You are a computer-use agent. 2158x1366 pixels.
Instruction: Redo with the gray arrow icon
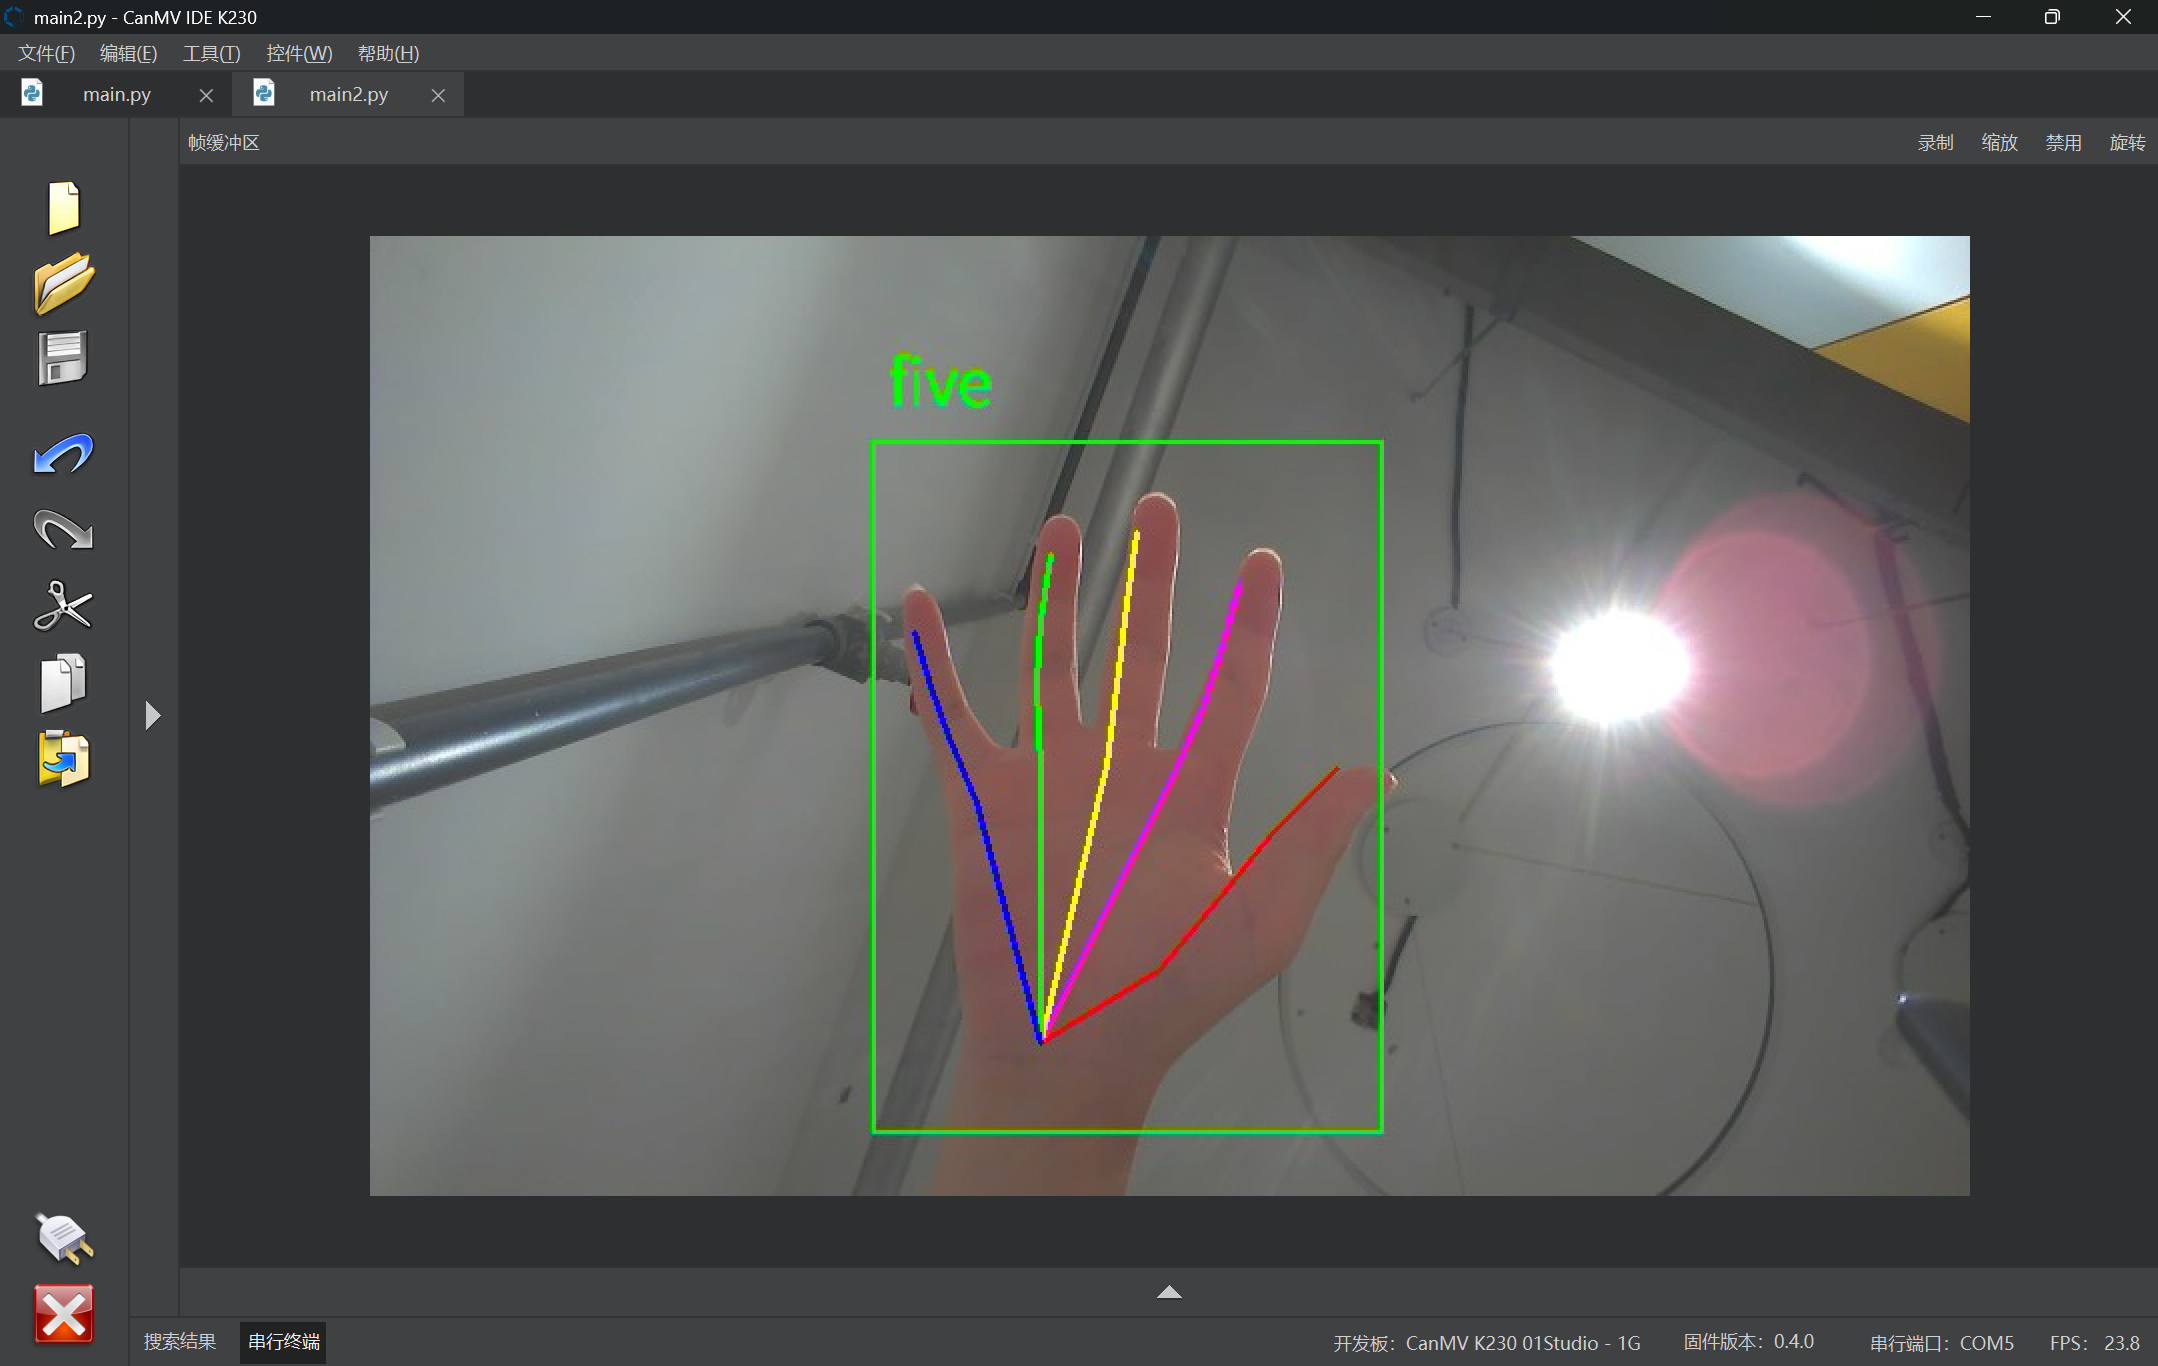63,530
